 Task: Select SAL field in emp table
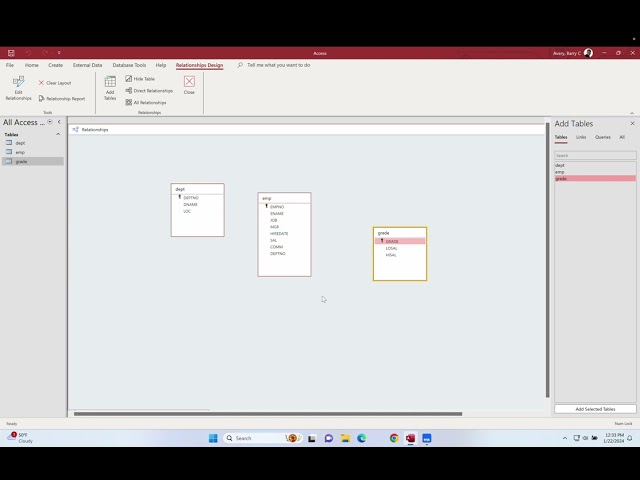(273, 240)
